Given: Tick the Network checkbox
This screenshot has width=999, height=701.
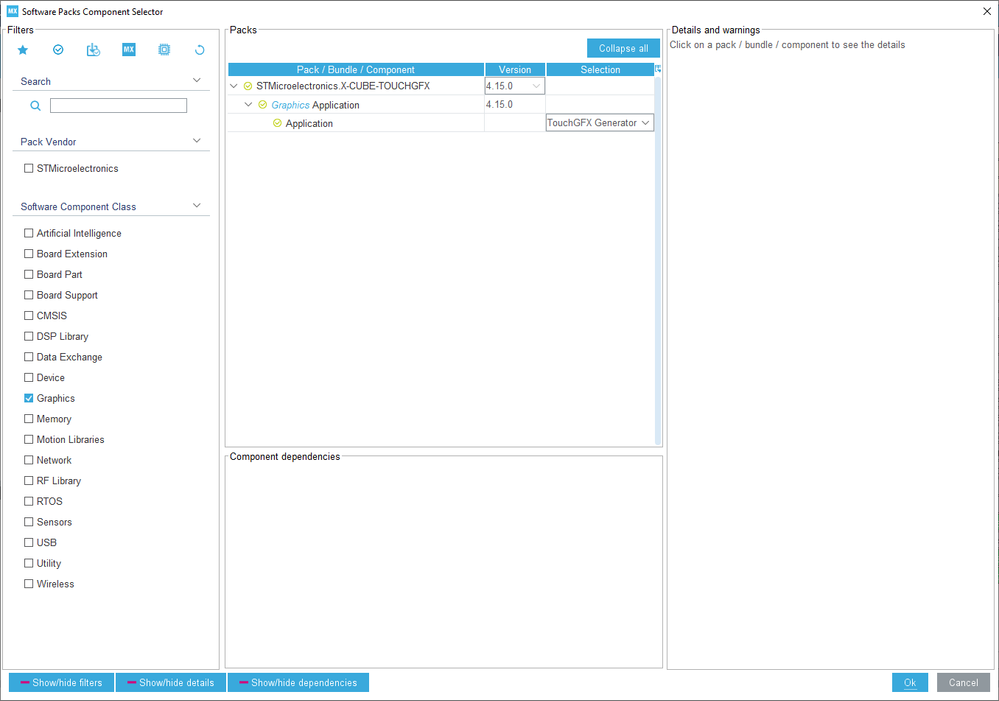Looking at the screenshot, I should click(29, 459).
